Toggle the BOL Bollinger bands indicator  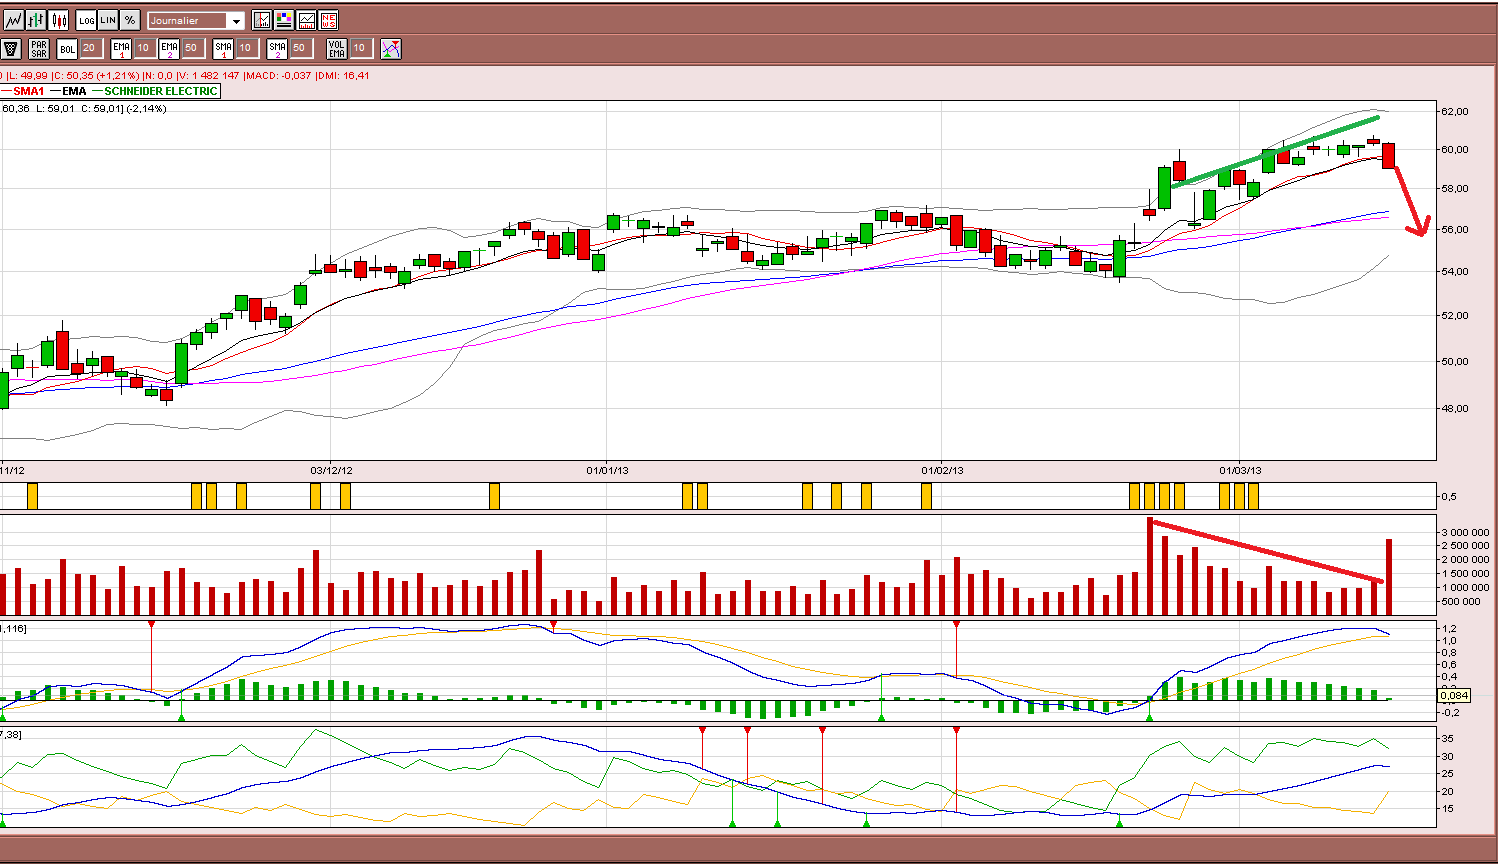(67, 48)
